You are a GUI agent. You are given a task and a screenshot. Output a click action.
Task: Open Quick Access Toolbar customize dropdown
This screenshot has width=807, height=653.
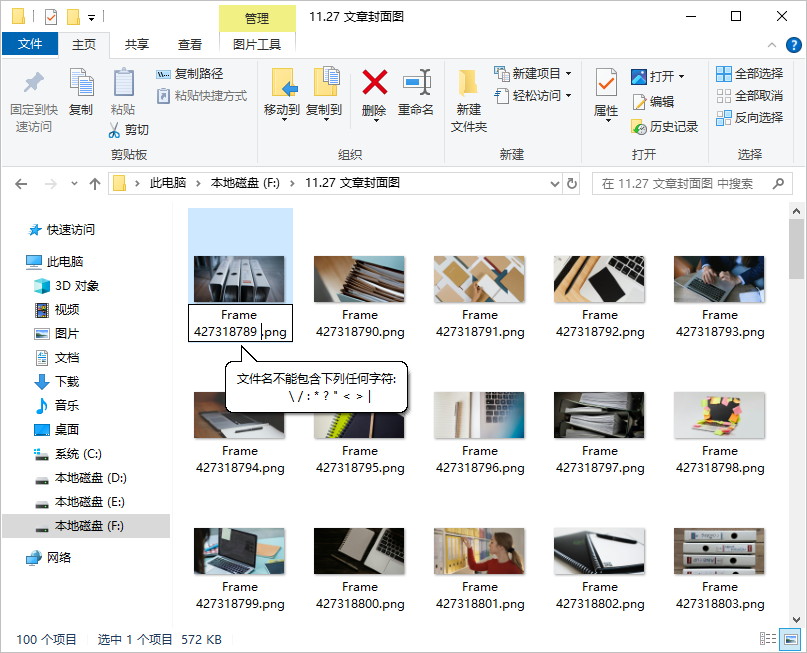coord(91,17)
